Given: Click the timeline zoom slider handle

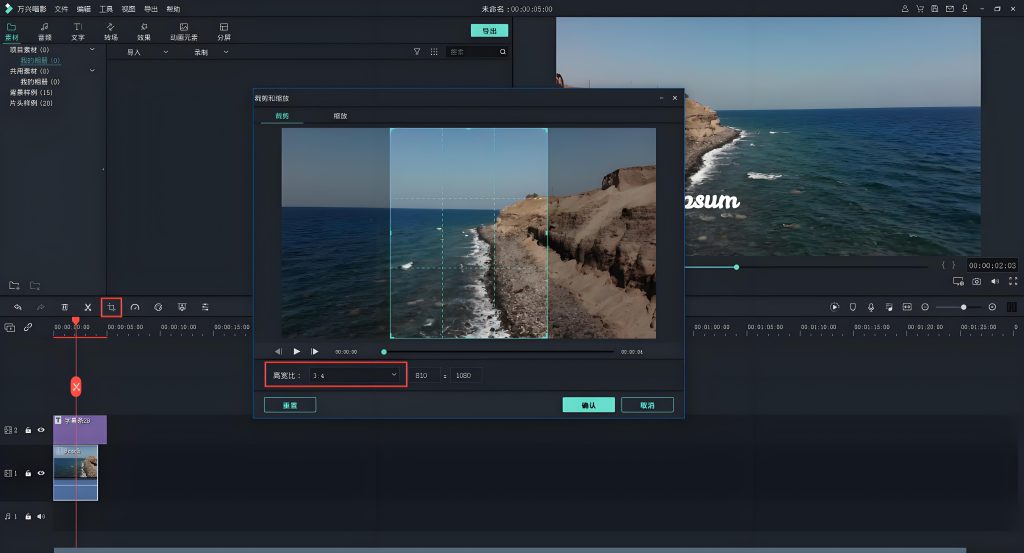Looking at the screenshot, I should pos(964,307).
